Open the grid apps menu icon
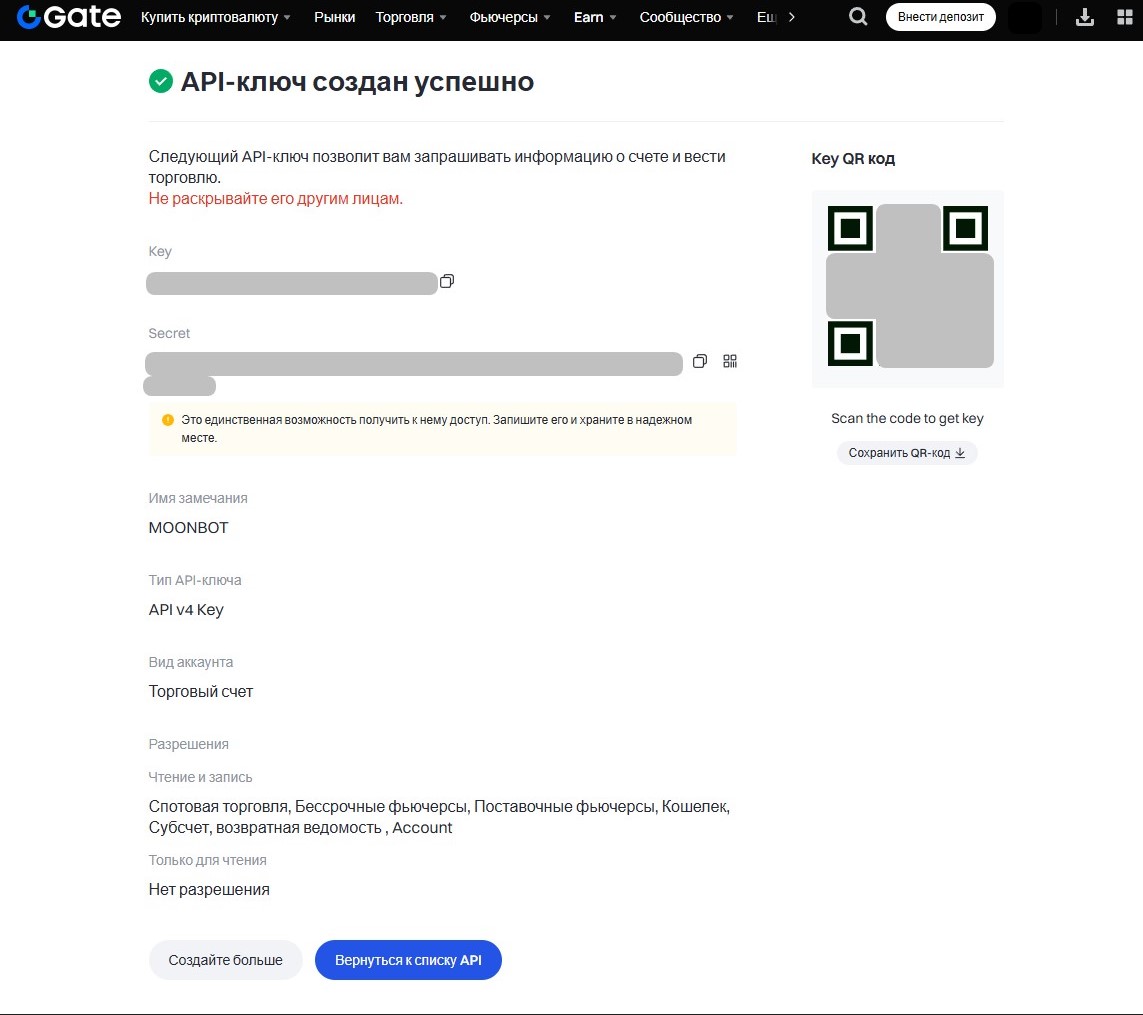 [1124, 17]
